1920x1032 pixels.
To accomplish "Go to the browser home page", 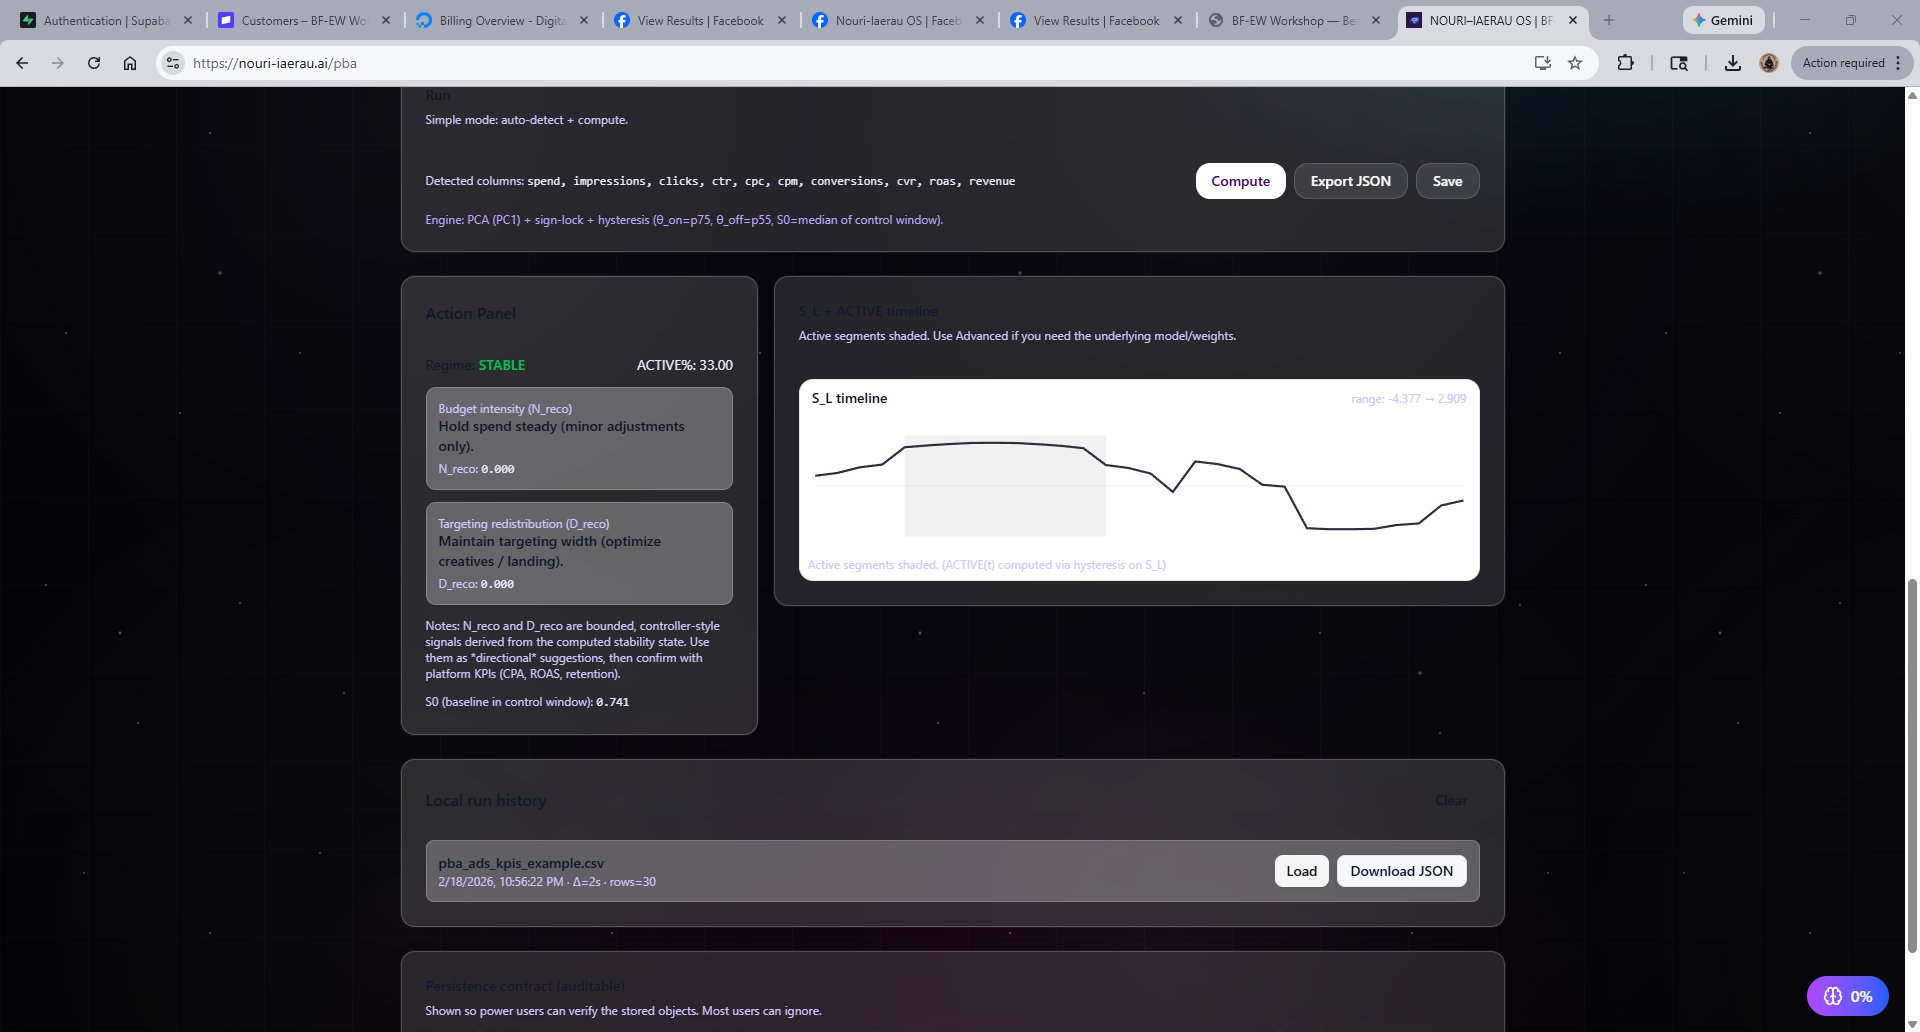I will pyautogui.click(x=130, y=63).
